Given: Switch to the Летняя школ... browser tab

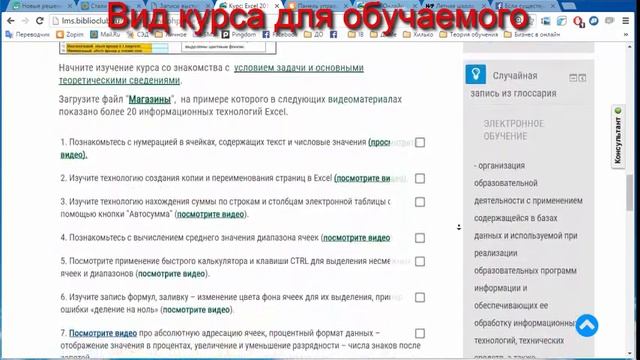Looking at the screenshot, I should click(456, 6).
